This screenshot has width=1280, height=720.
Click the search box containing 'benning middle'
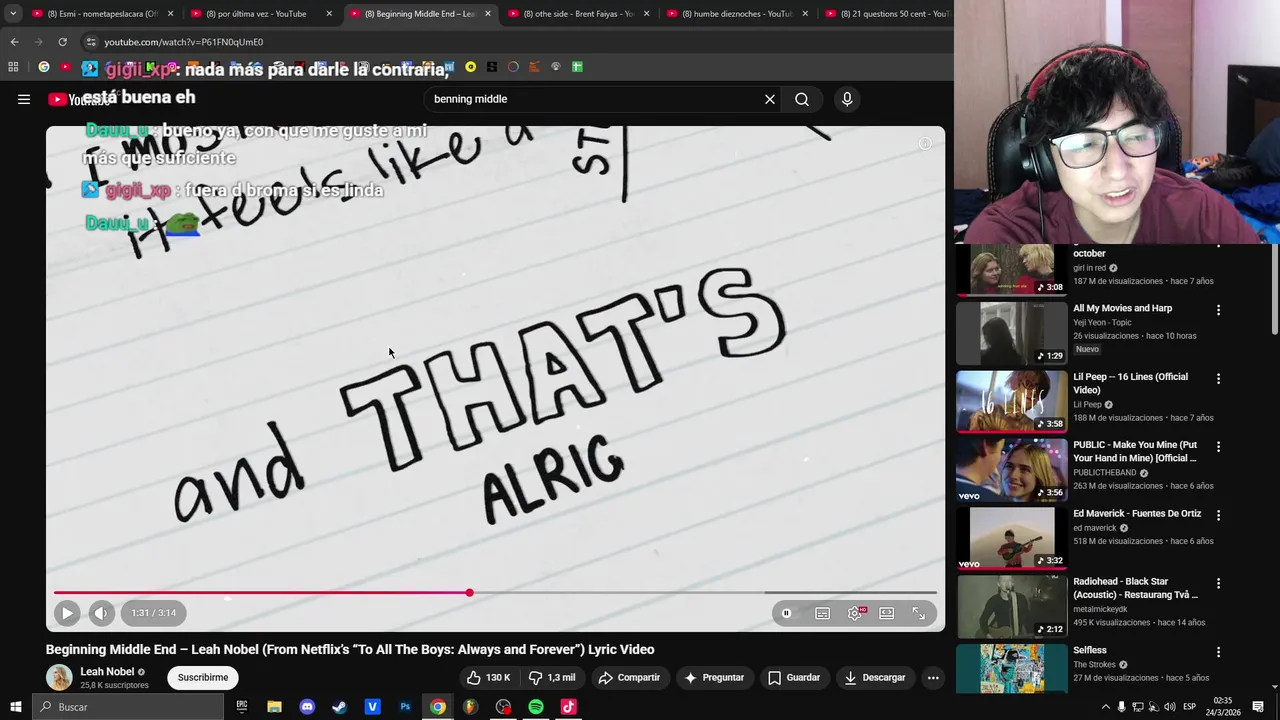pyautogui.click(x=595, y=99)
